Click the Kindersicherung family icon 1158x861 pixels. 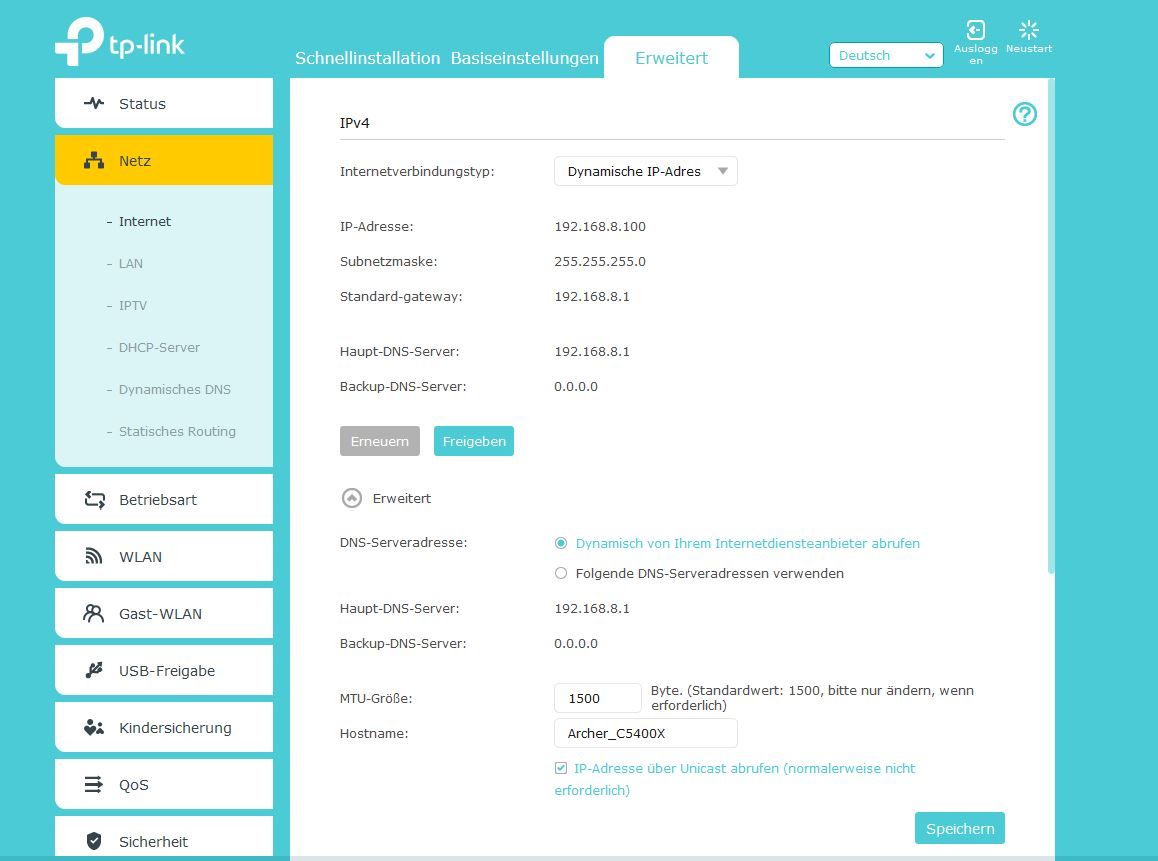click(x=94, y=727)
